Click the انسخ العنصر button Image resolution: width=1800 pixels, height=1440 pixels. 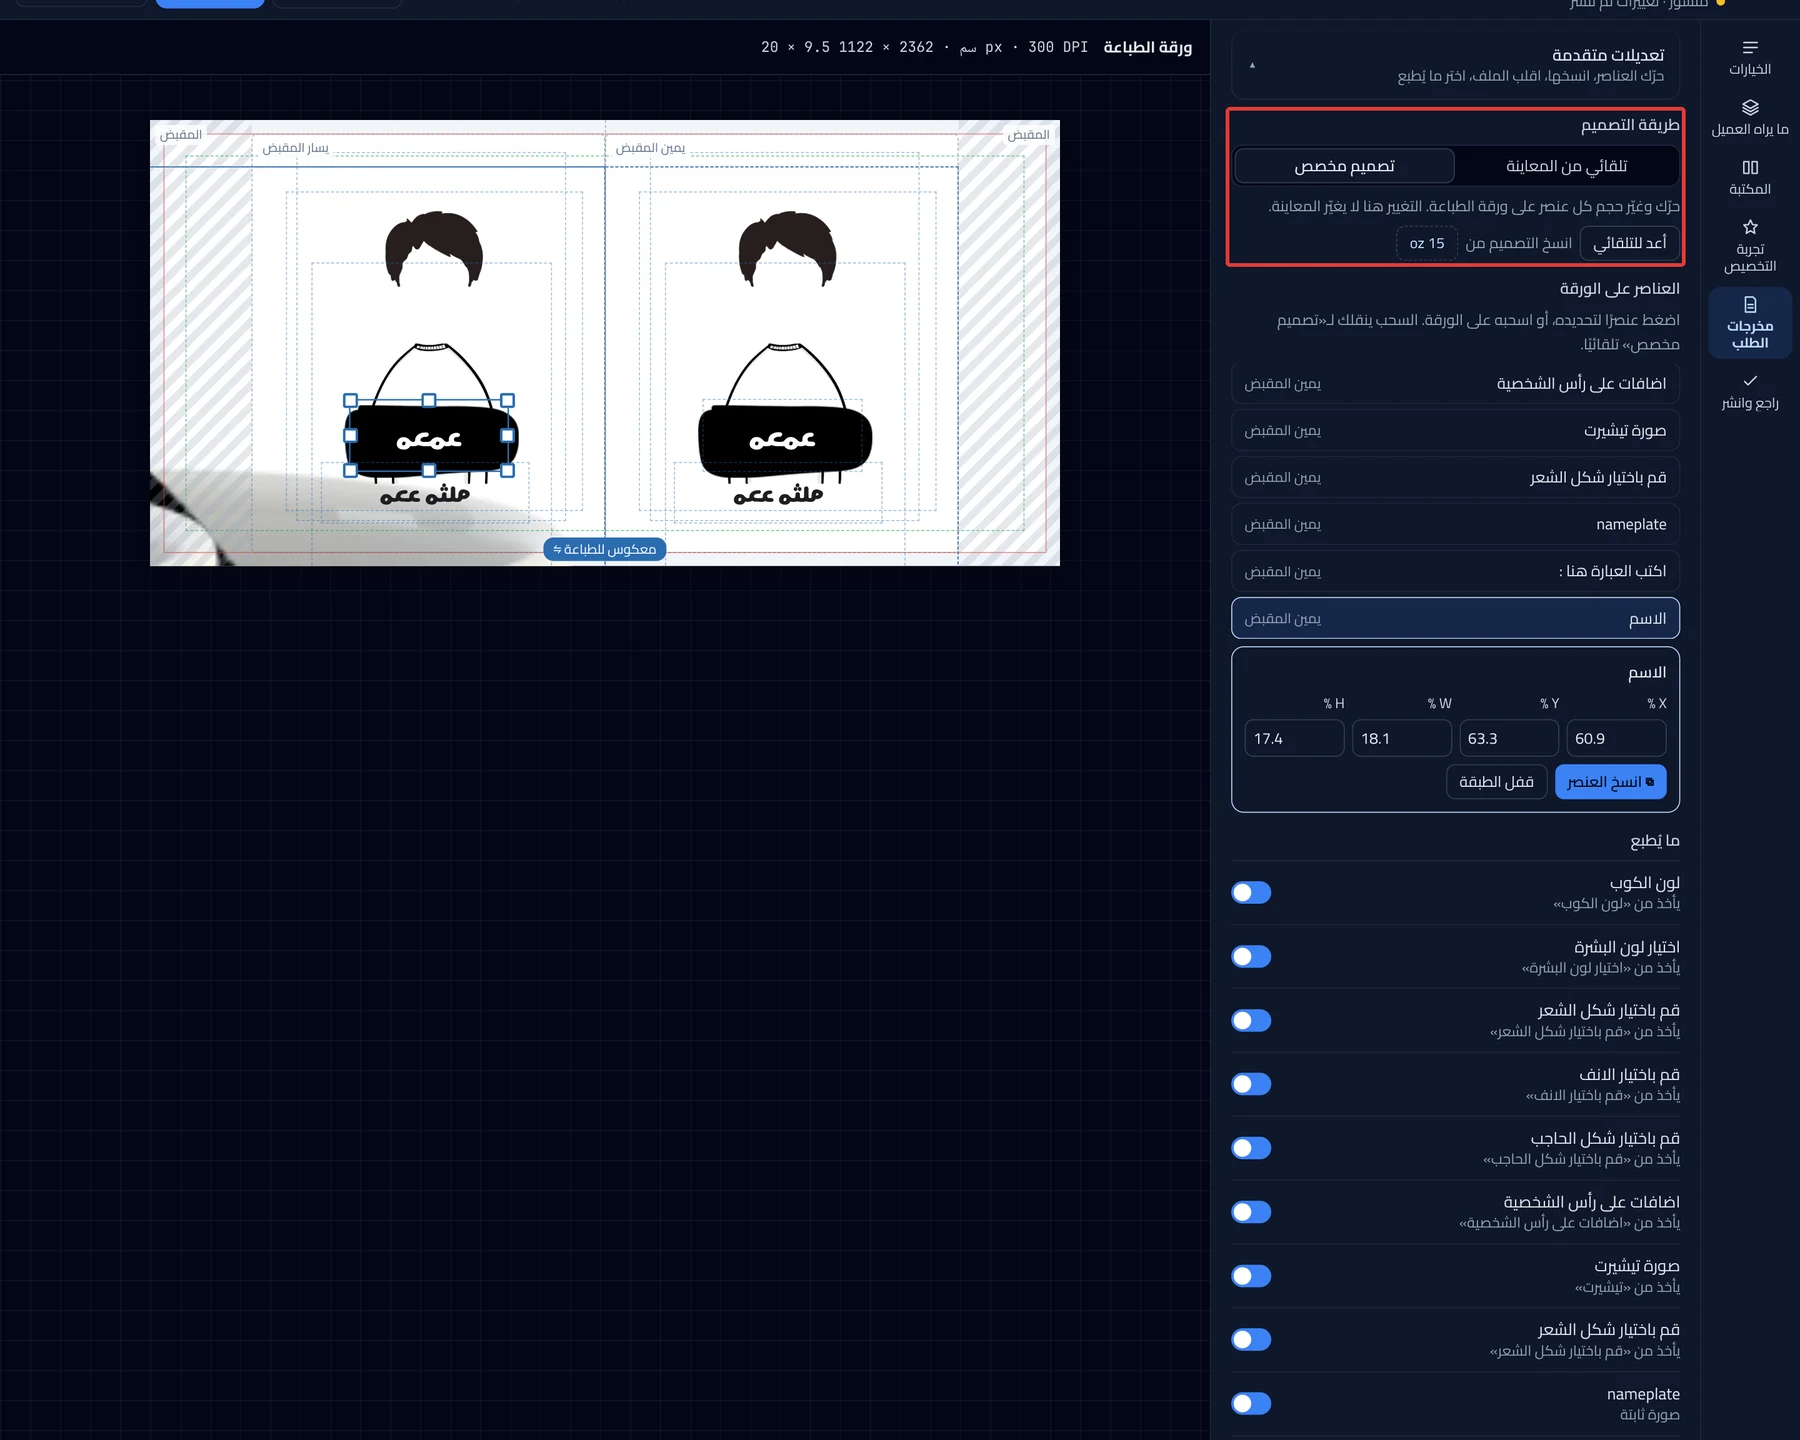1610,782
